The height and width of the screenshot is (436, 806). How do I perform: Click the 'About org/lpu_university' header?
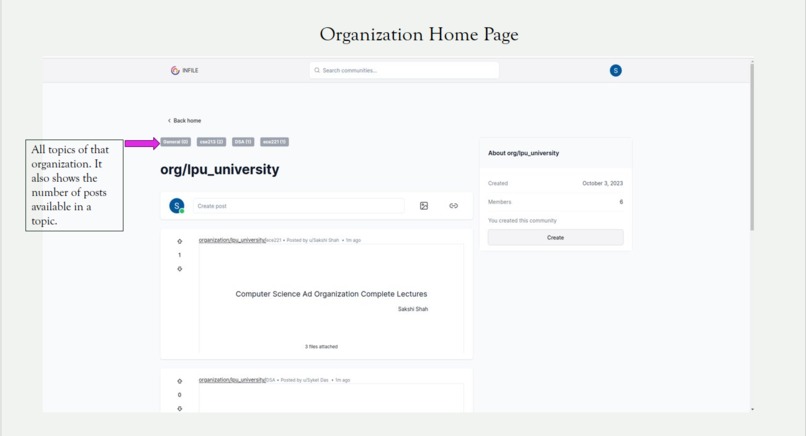523,153
